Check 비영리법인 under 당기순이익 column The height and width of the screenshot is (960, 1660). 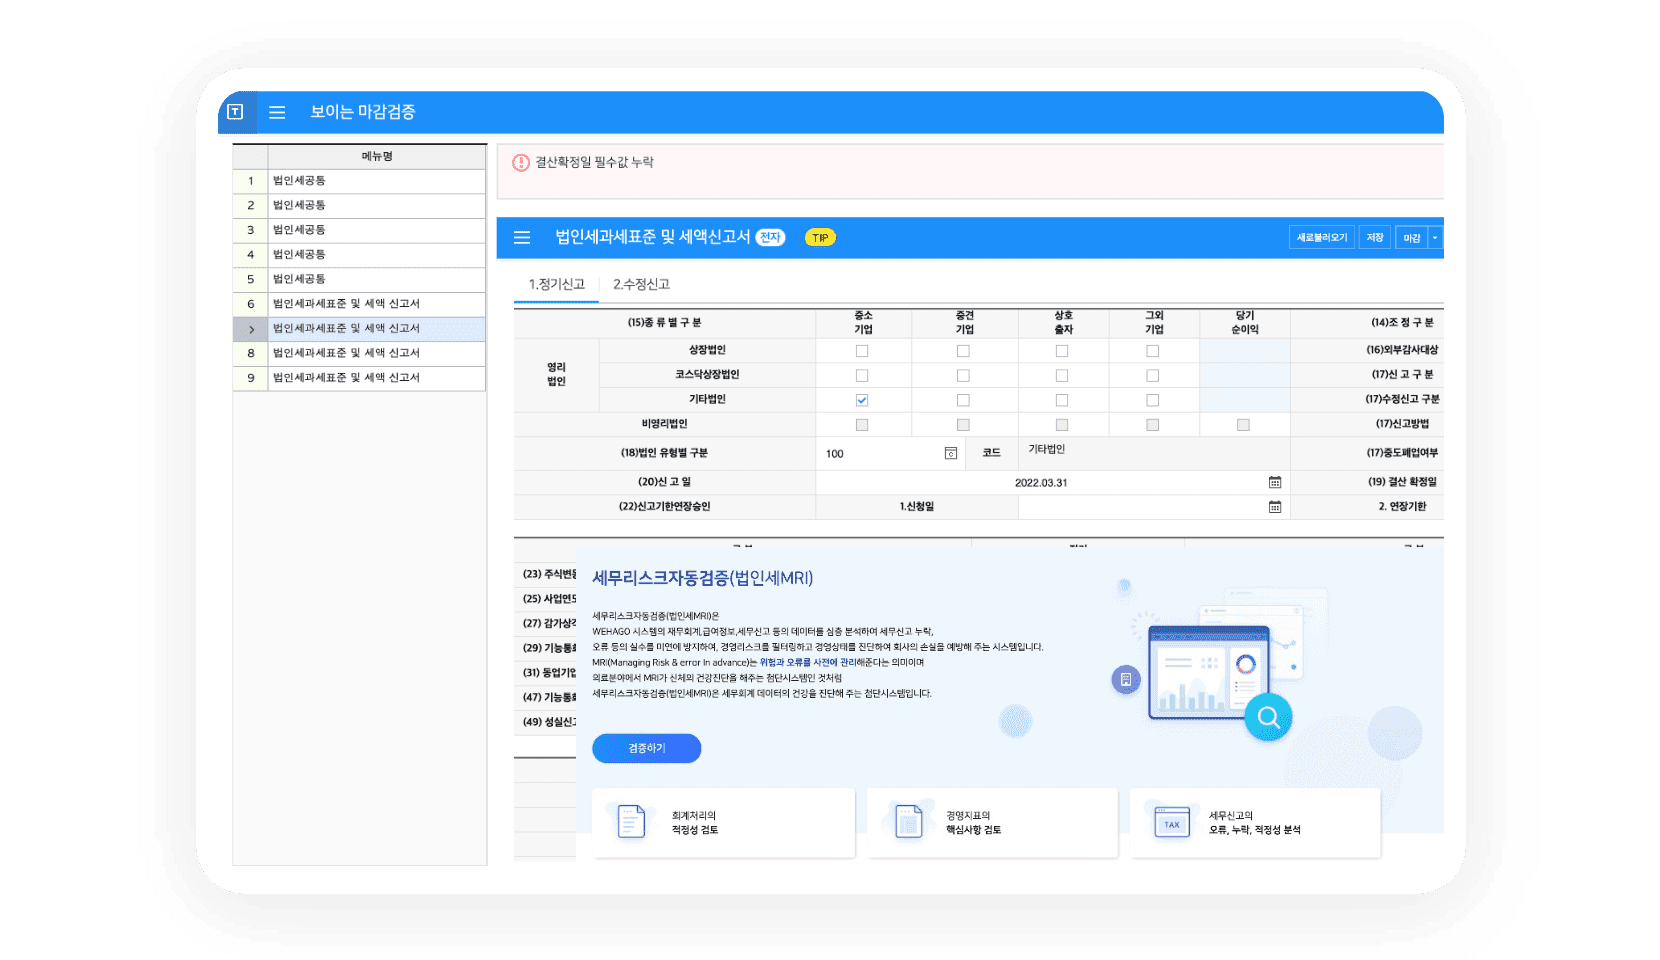click(x=1243, y=425)
